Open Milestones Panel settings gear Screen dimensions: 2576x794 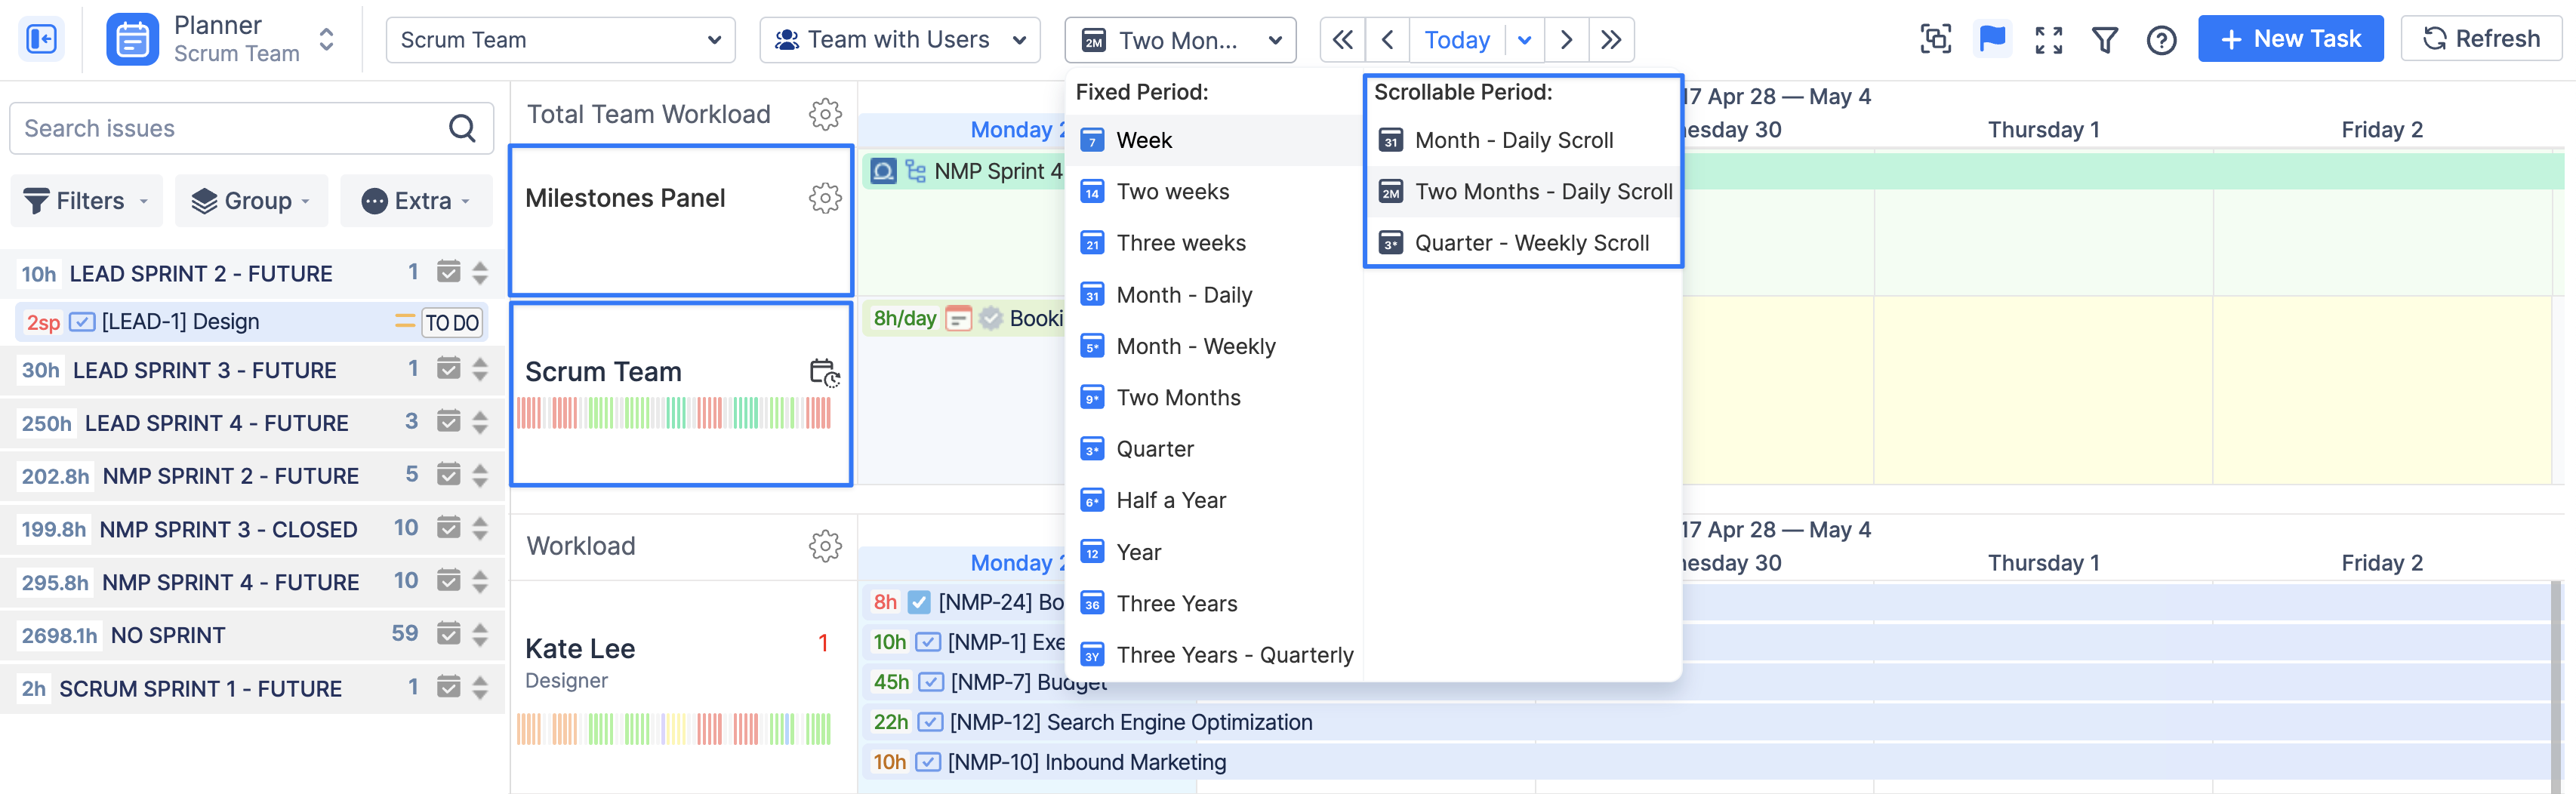point(824,198)
